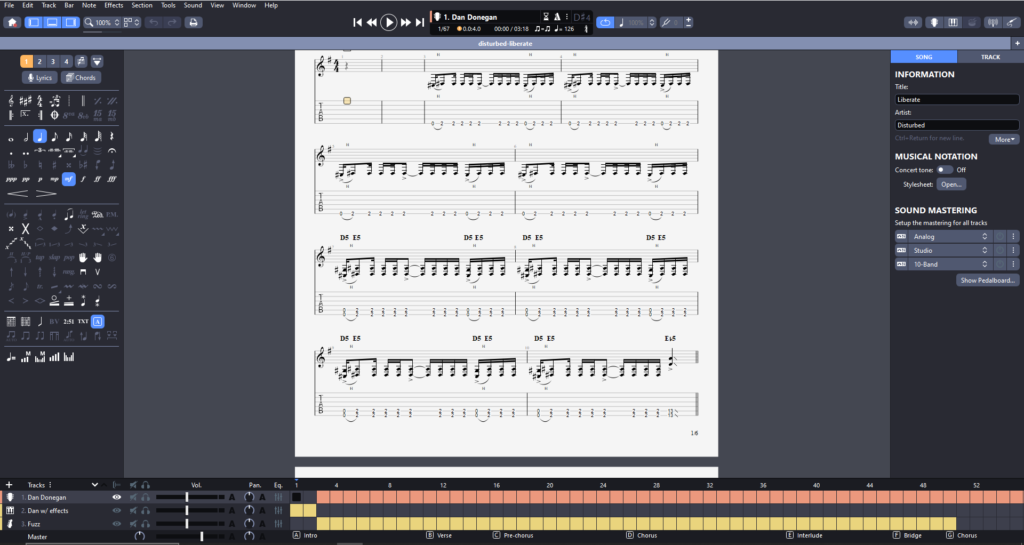
Task: Select the whole note duration
Action: click(11, 137)
